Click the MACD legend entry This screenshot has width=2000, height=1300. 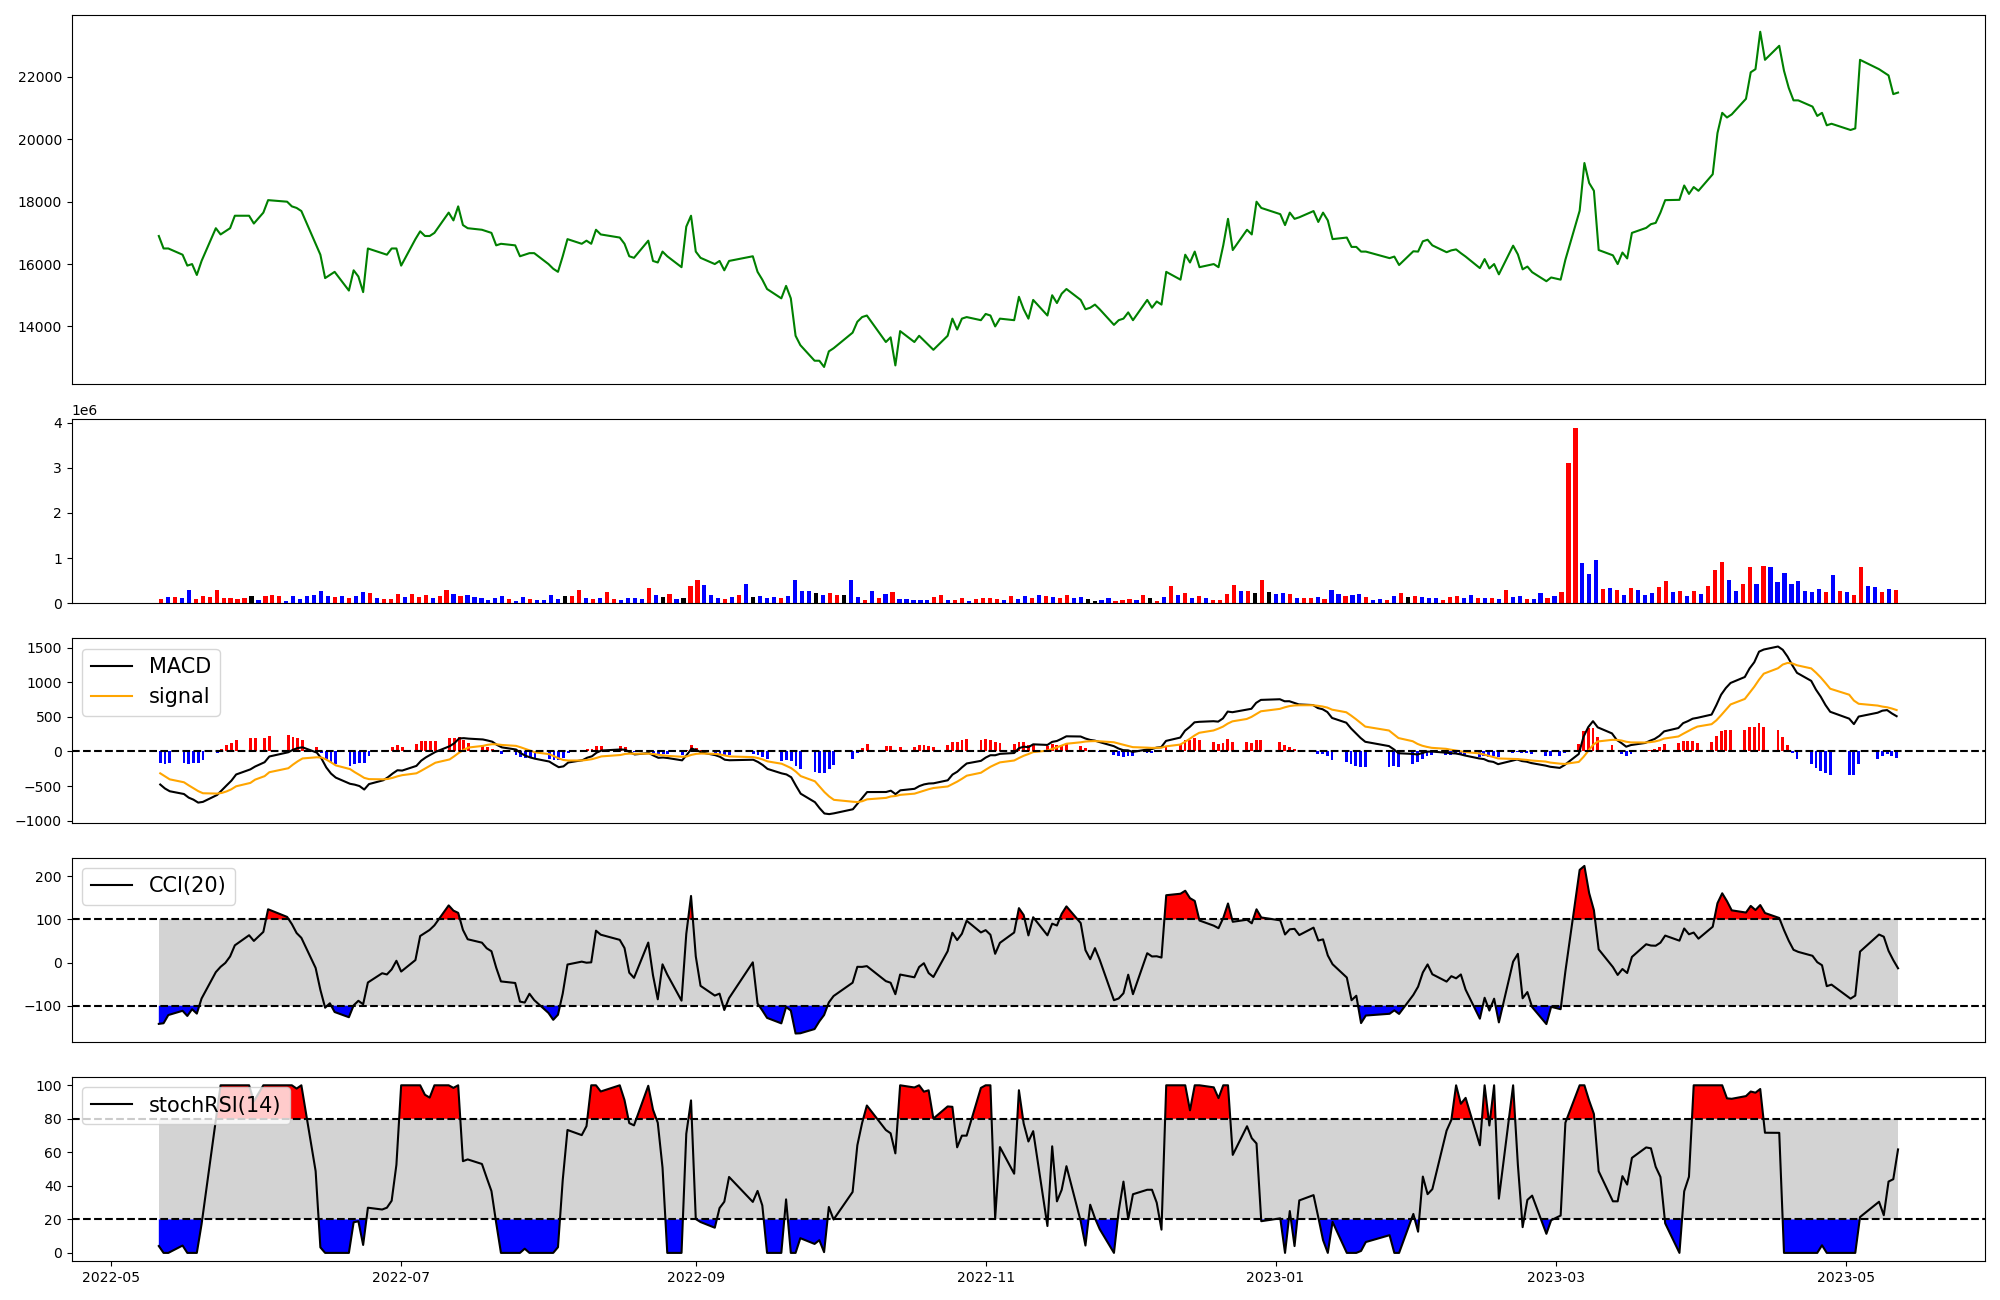click(x=179, y=666)
